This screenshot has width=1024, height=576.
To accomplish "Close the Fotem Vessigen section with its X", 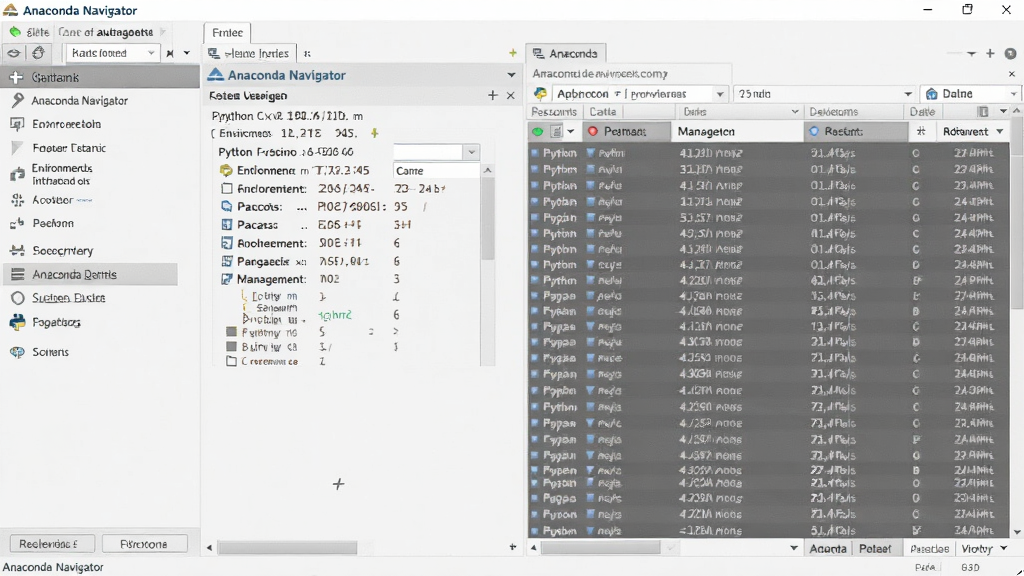I will coord(511,95).
